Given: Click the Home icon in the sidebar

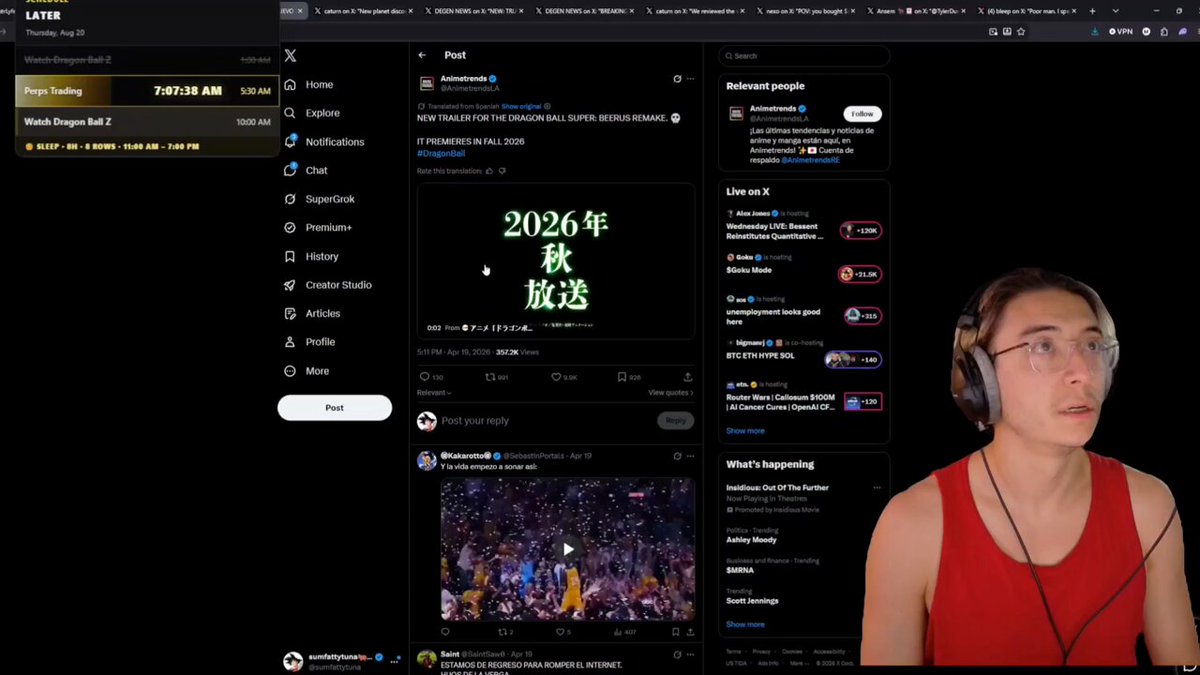Looking at the screenshot, I should (x=290, y=85).
